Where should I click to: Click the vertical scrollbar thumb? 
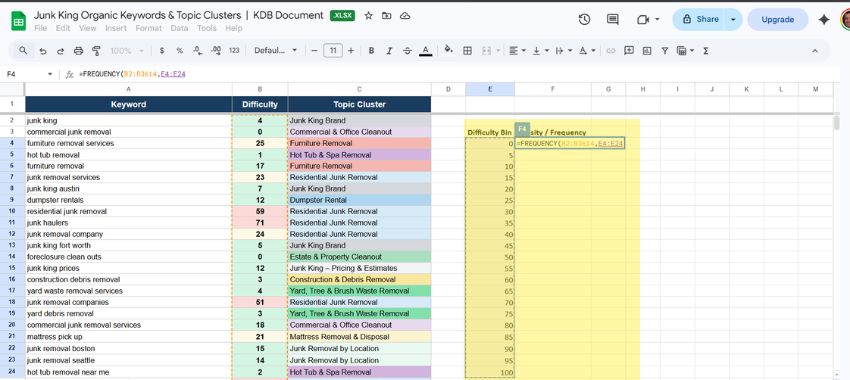(837, 123)
